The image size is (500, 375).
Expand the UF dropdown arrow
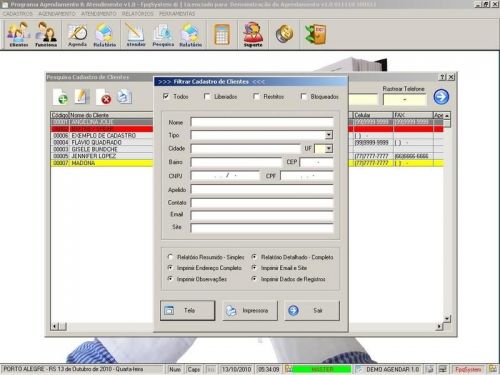(329, 148)
